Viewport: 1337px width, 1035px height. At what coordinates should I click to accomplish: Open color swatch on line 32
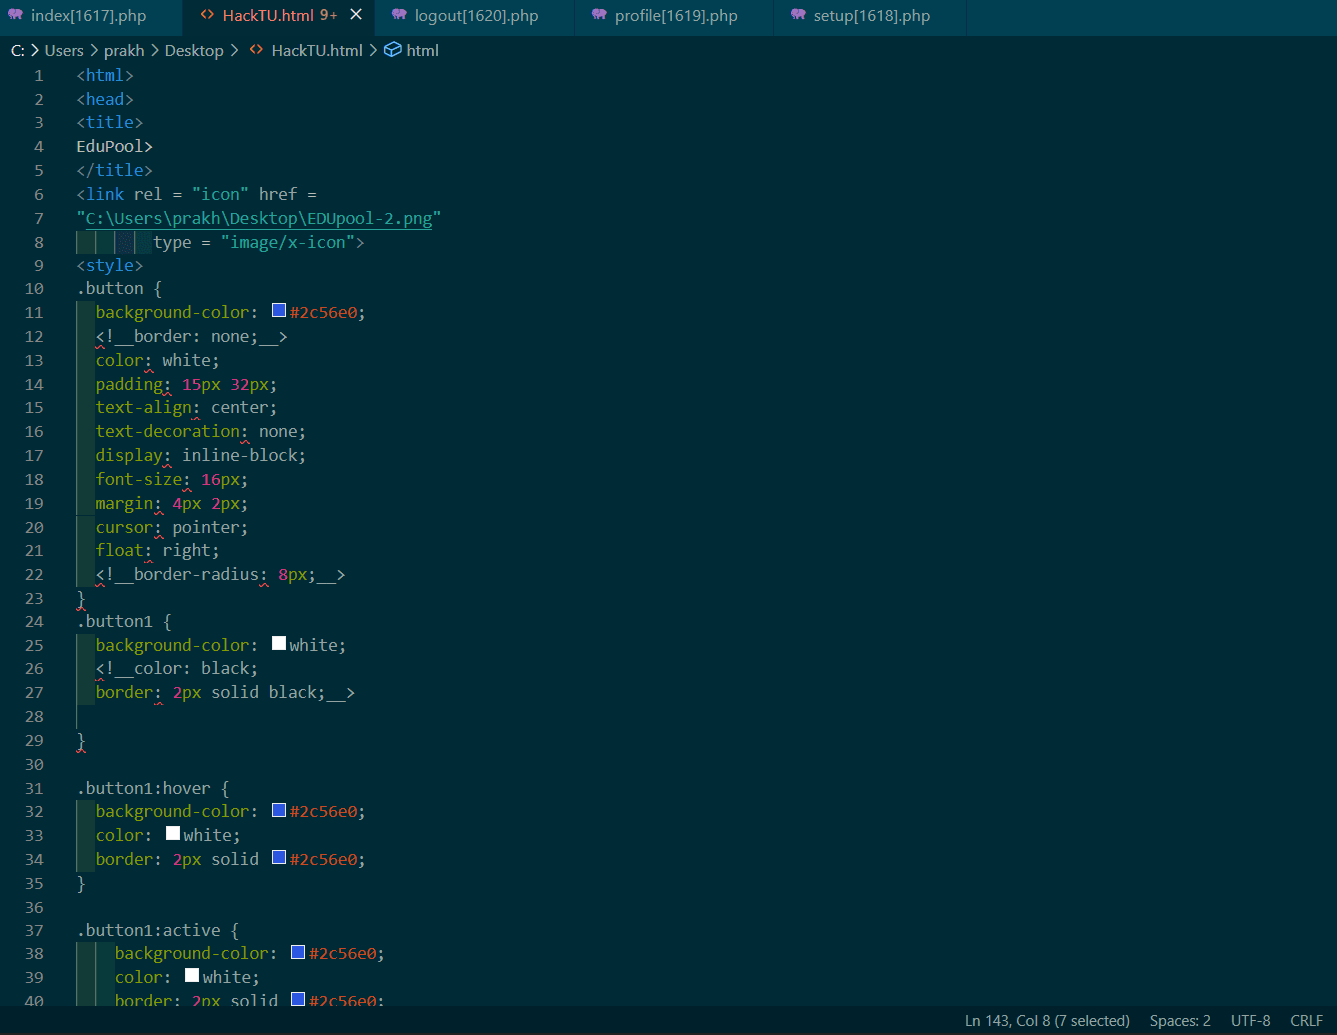click(279, 810)
